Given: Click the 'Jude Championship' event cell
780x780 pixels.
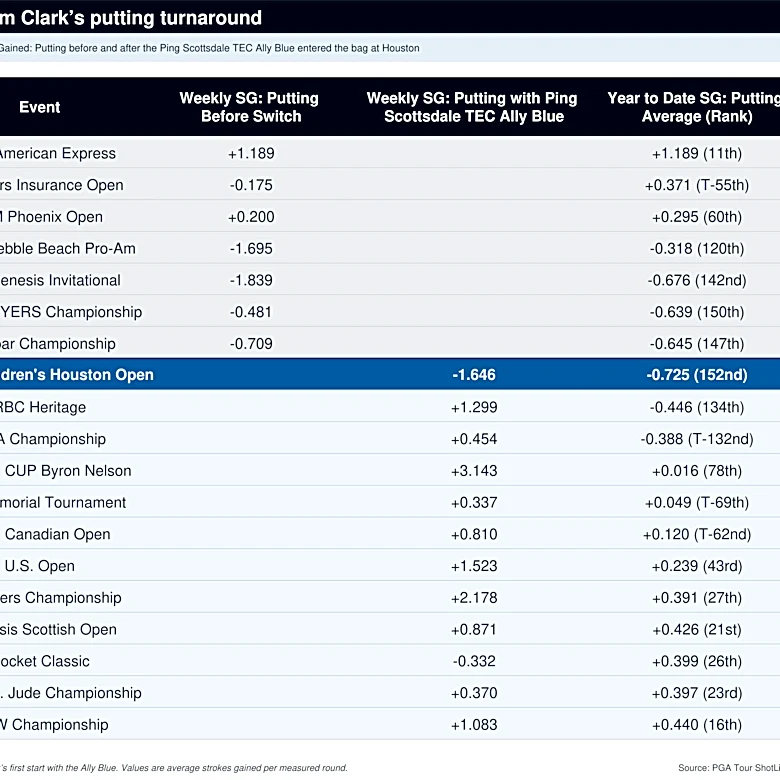Looking at the screenshot, I should (x=71, y=694).
